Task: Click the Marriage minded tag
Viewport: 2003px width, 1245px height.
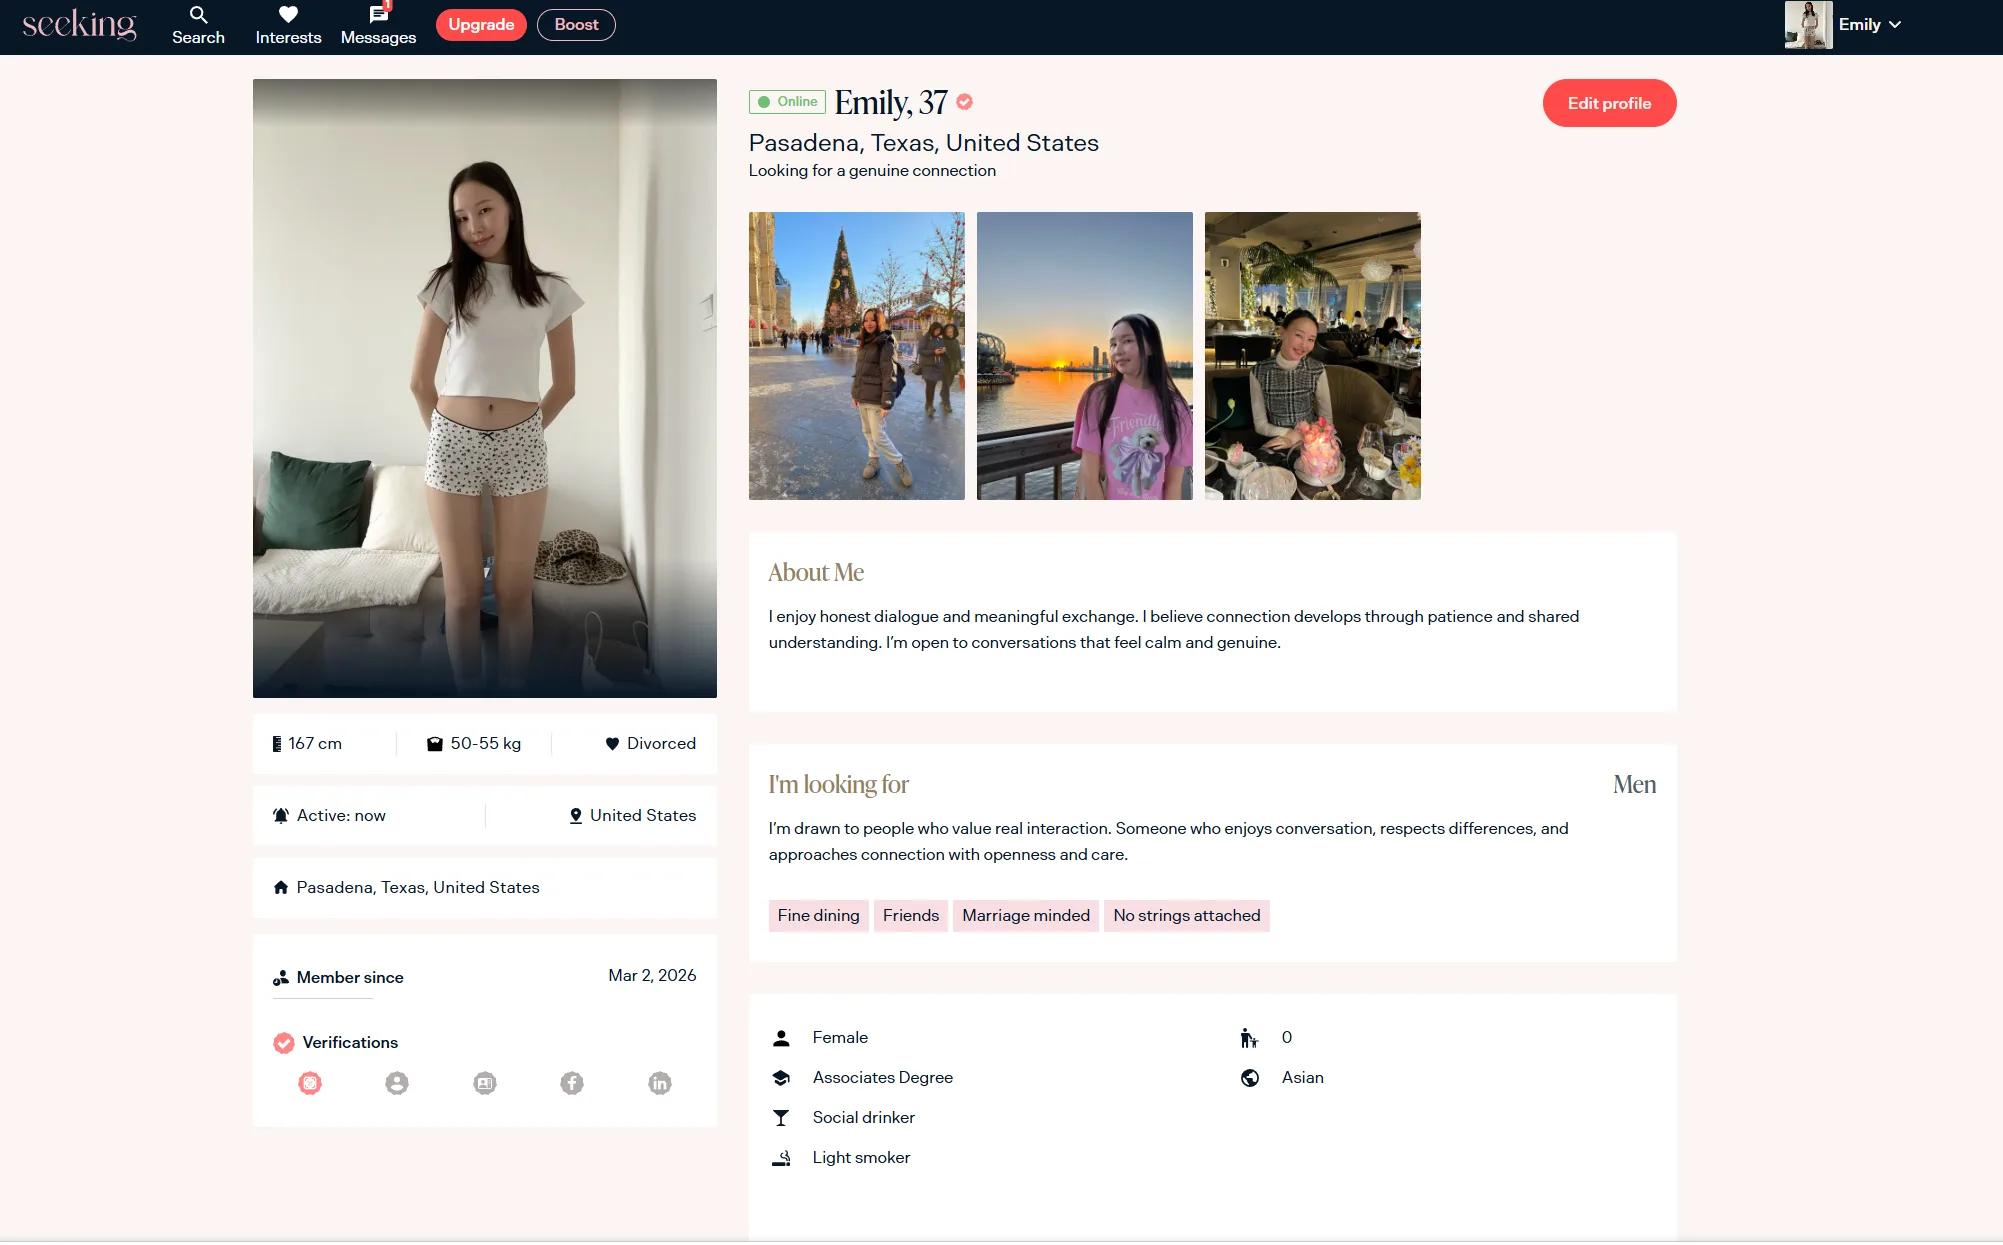Action: [x=1025, y=916]
